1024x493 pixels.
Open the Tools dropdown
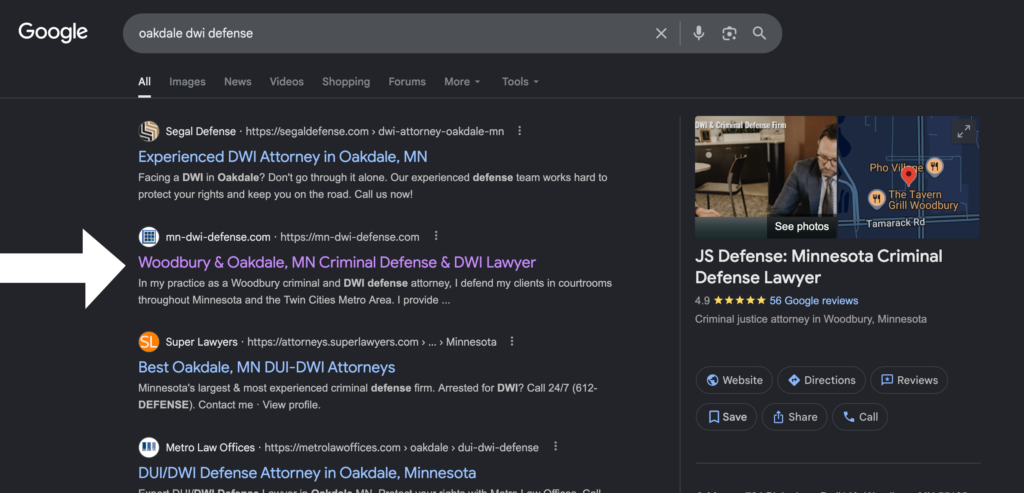(520, 82)
